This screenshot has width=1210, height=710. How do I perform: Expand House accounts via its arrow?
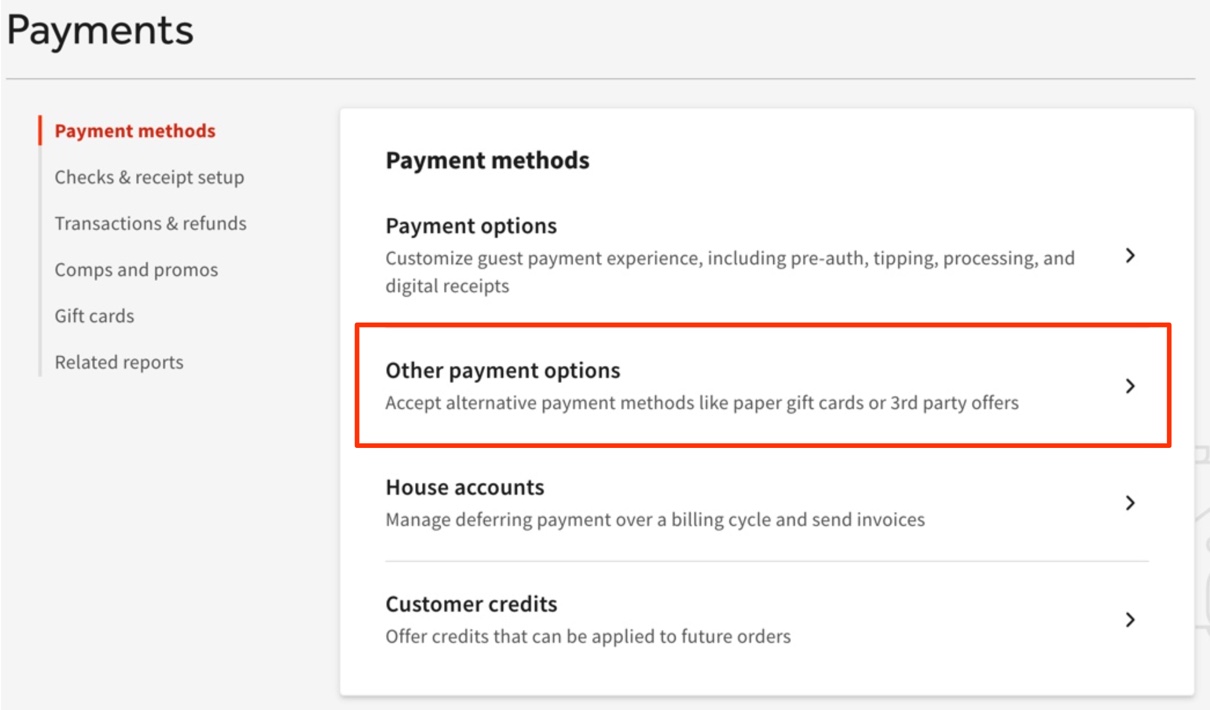pos(1129,503)
